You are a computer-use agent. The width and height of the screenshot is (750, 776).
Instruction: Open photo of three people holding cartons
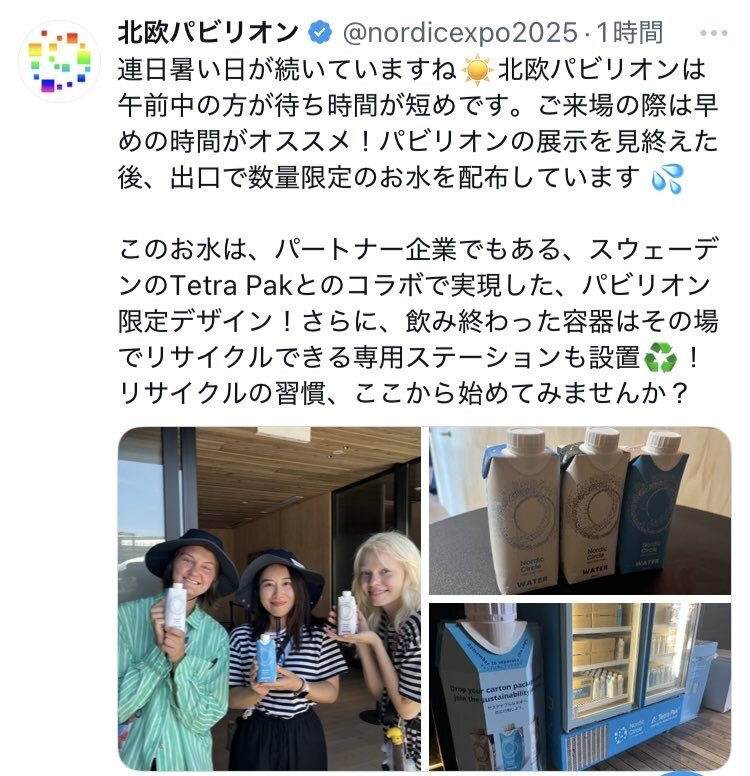[x=269, y=598]
